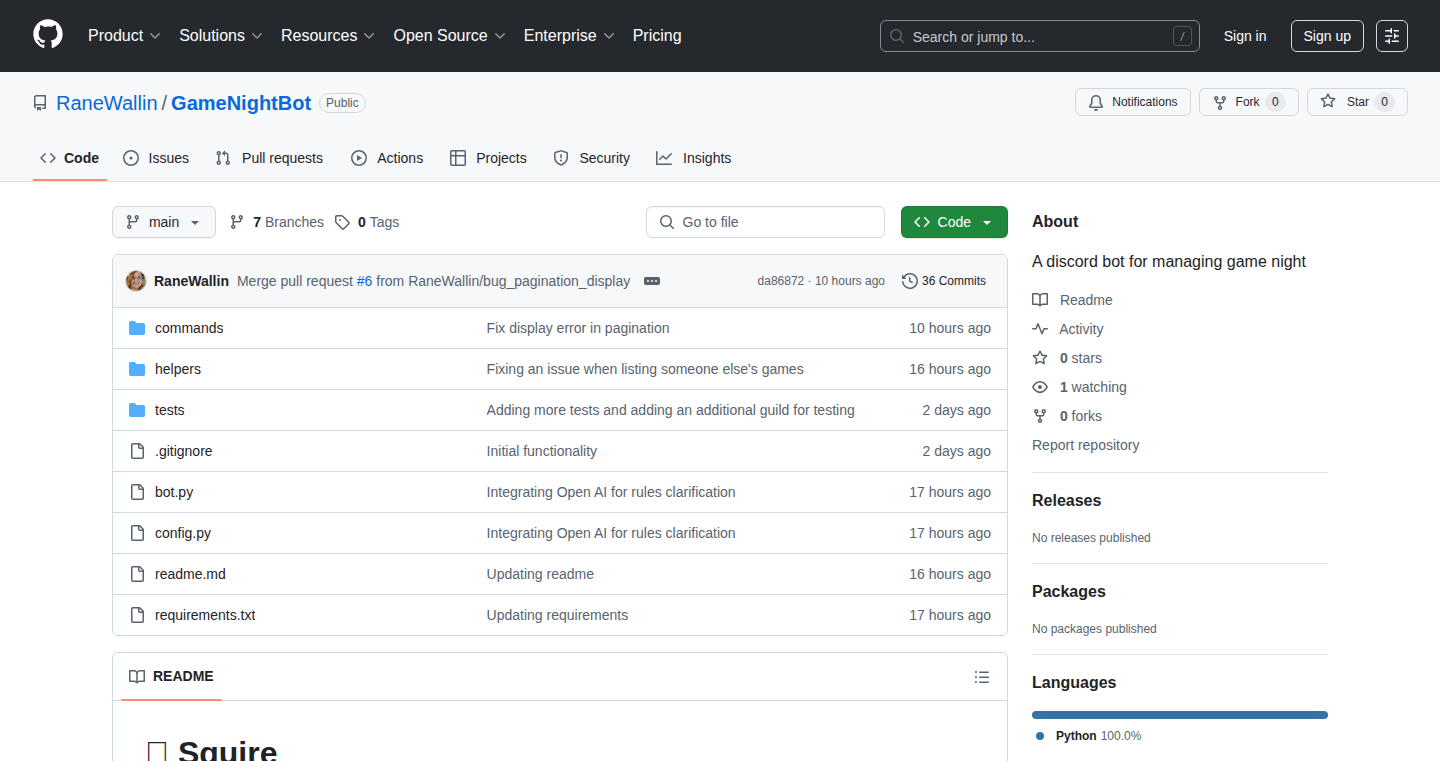Click the fork icon next to 0 forks

(1040, 416)
